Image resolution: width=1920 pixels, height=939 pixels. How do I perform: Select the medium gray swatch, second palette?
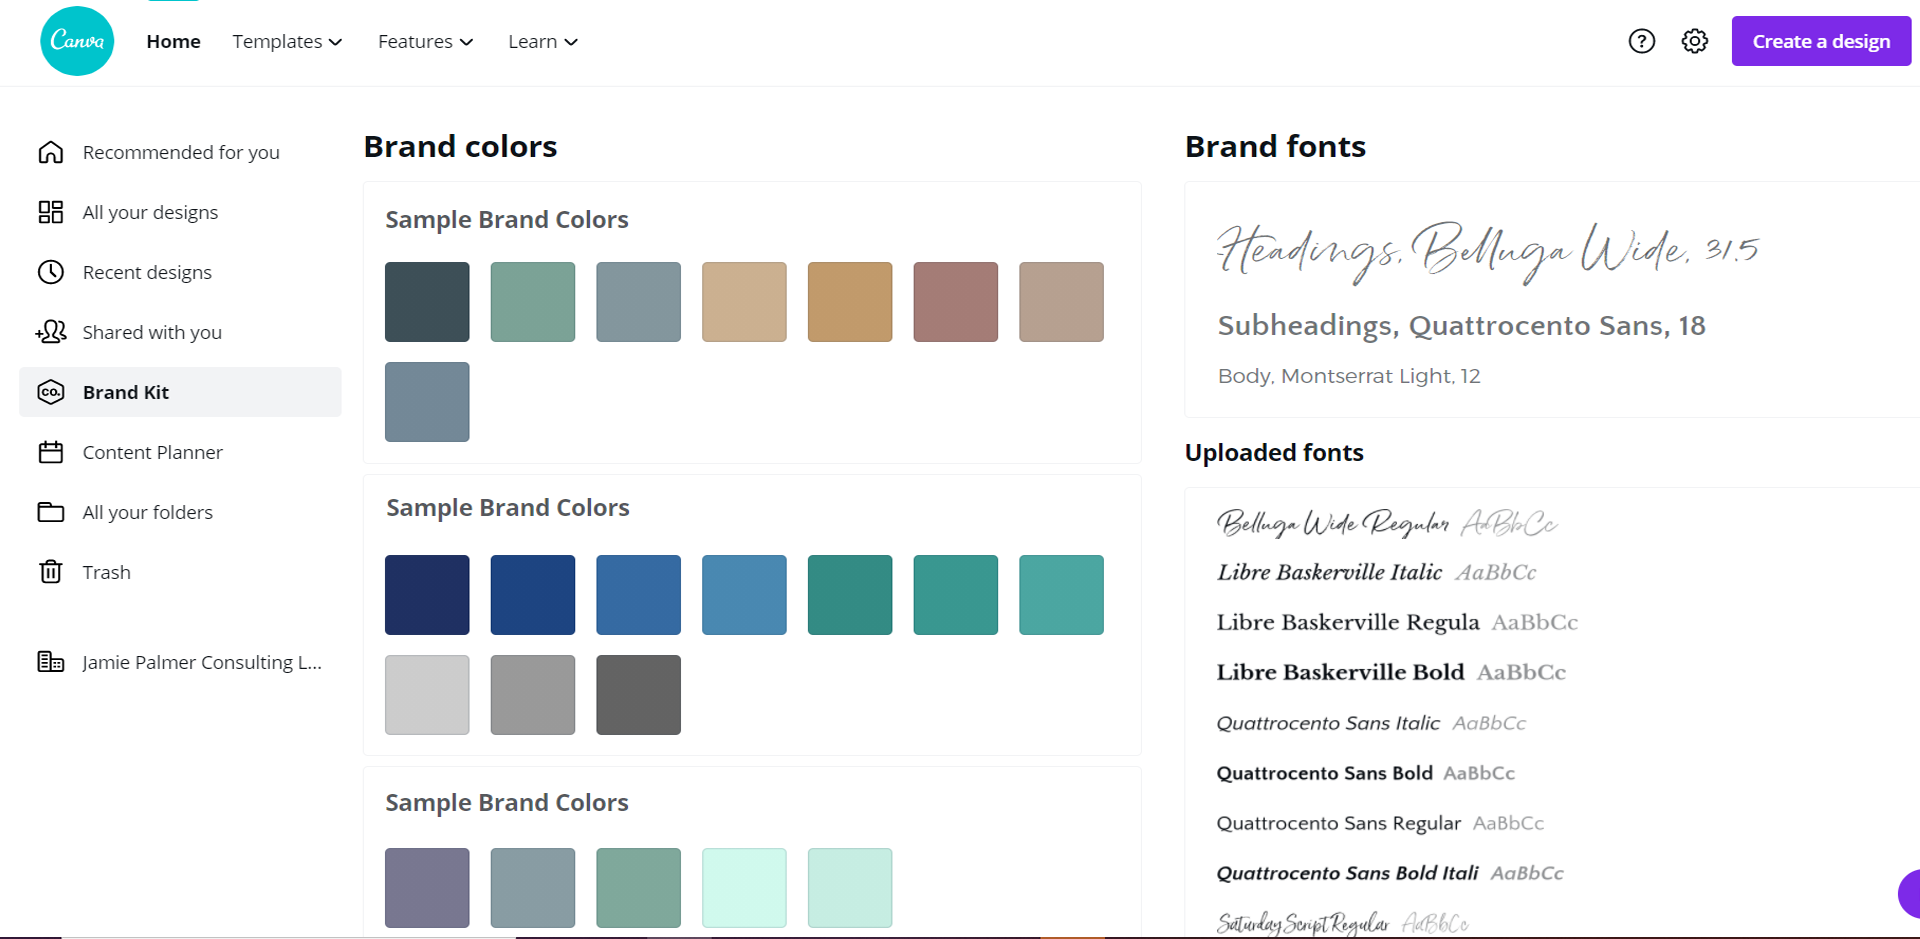533,695
